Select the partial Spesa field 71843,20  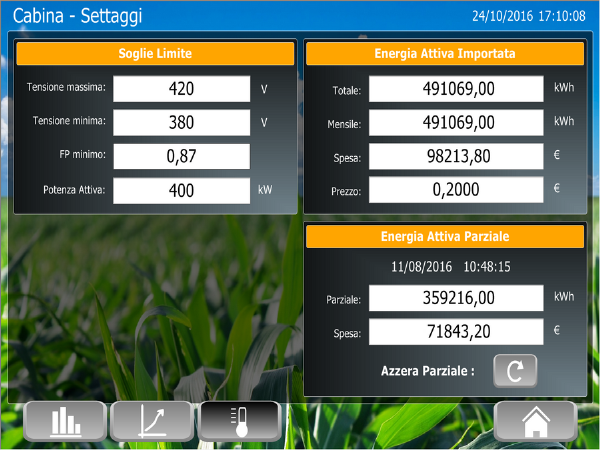(456, 331)
